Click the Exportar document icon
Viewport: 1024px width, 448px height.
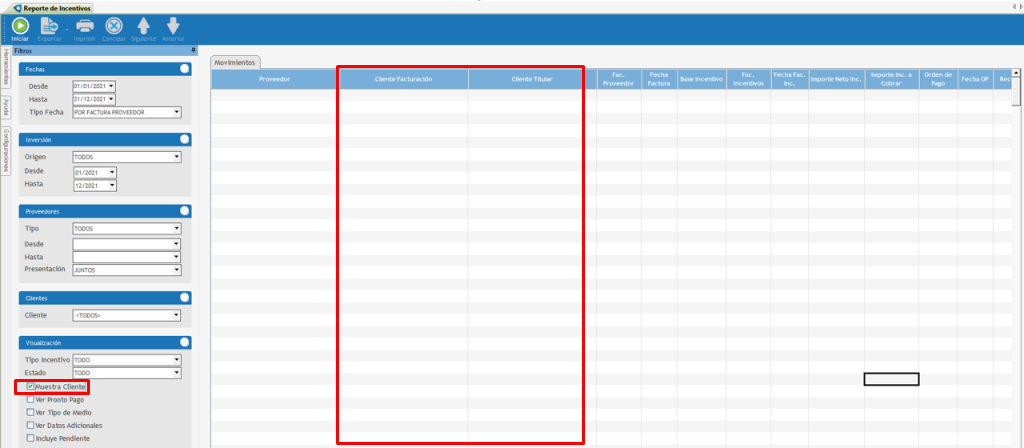point(50,26)
